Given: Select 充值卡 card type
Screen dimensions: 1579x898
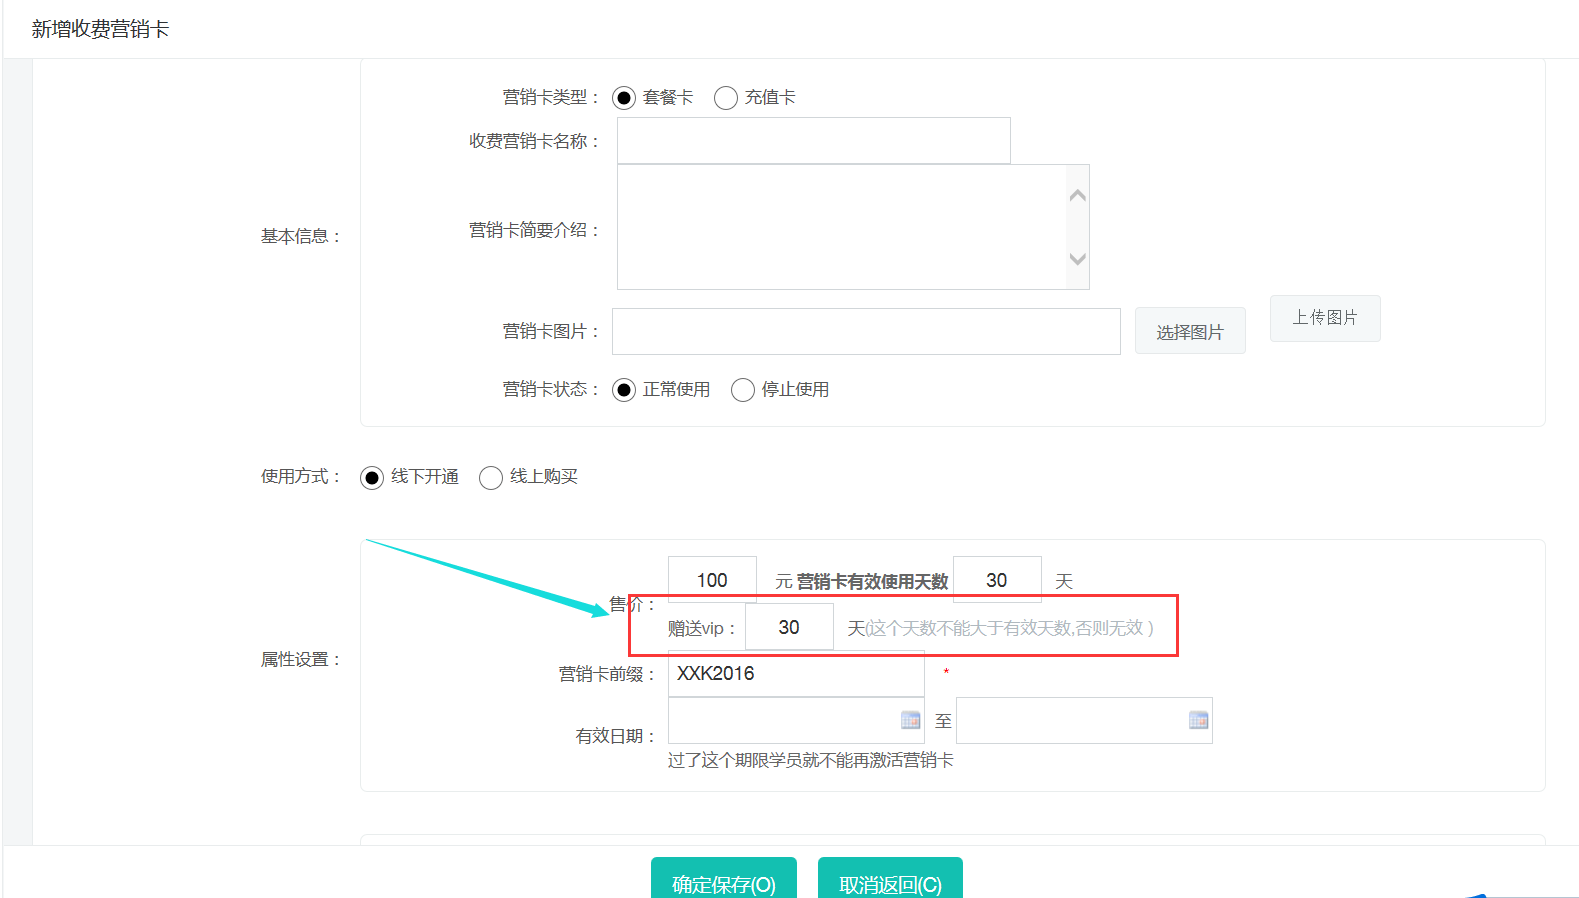Looking at the screenshot, I should click(x=726, y=98).
